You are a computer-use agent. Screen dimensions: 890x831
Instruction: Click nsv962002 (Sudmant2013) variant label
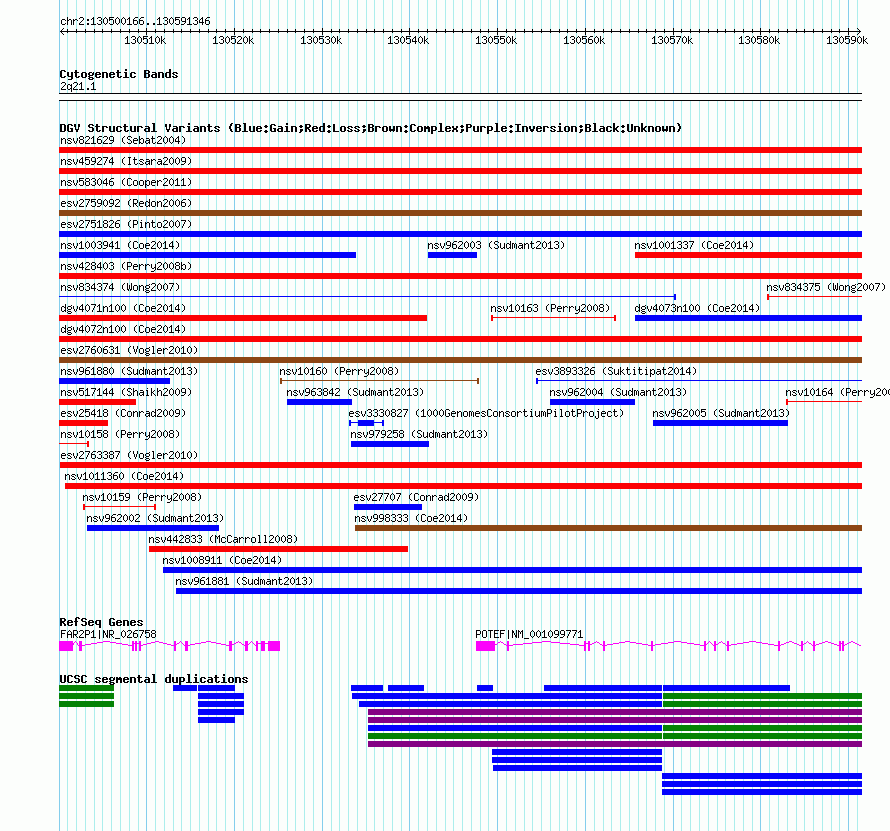click(155, 518)
